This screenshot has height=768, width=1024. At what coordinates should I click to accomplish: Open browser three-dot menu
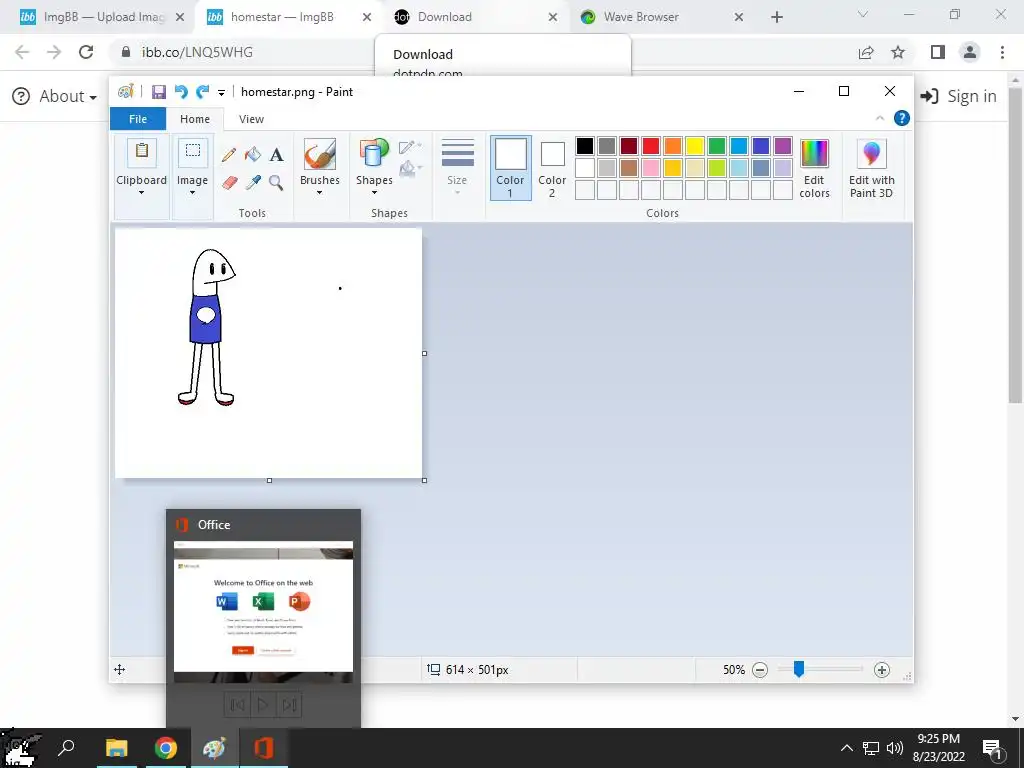pos(1002,52)
